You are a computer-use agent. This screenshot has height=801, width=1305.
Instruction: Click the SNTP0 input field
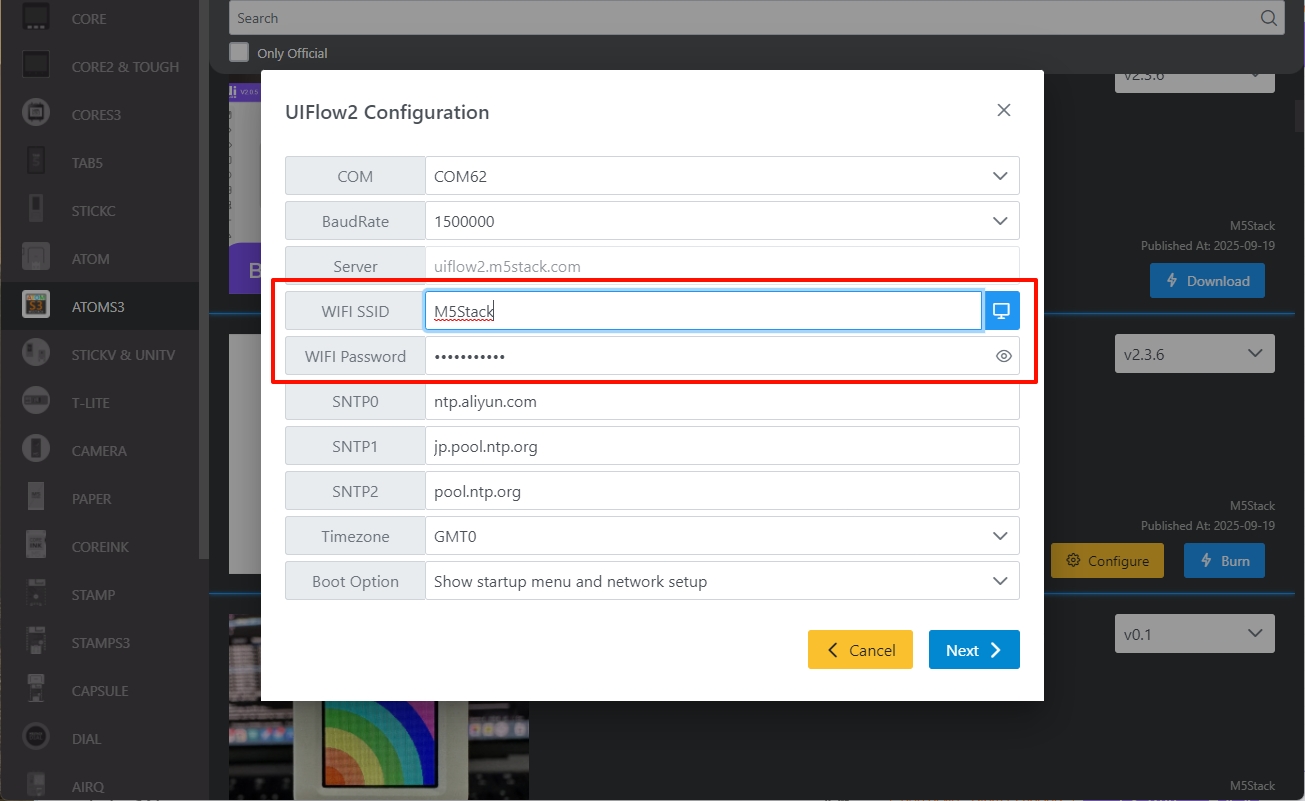(x=722, y=401)
